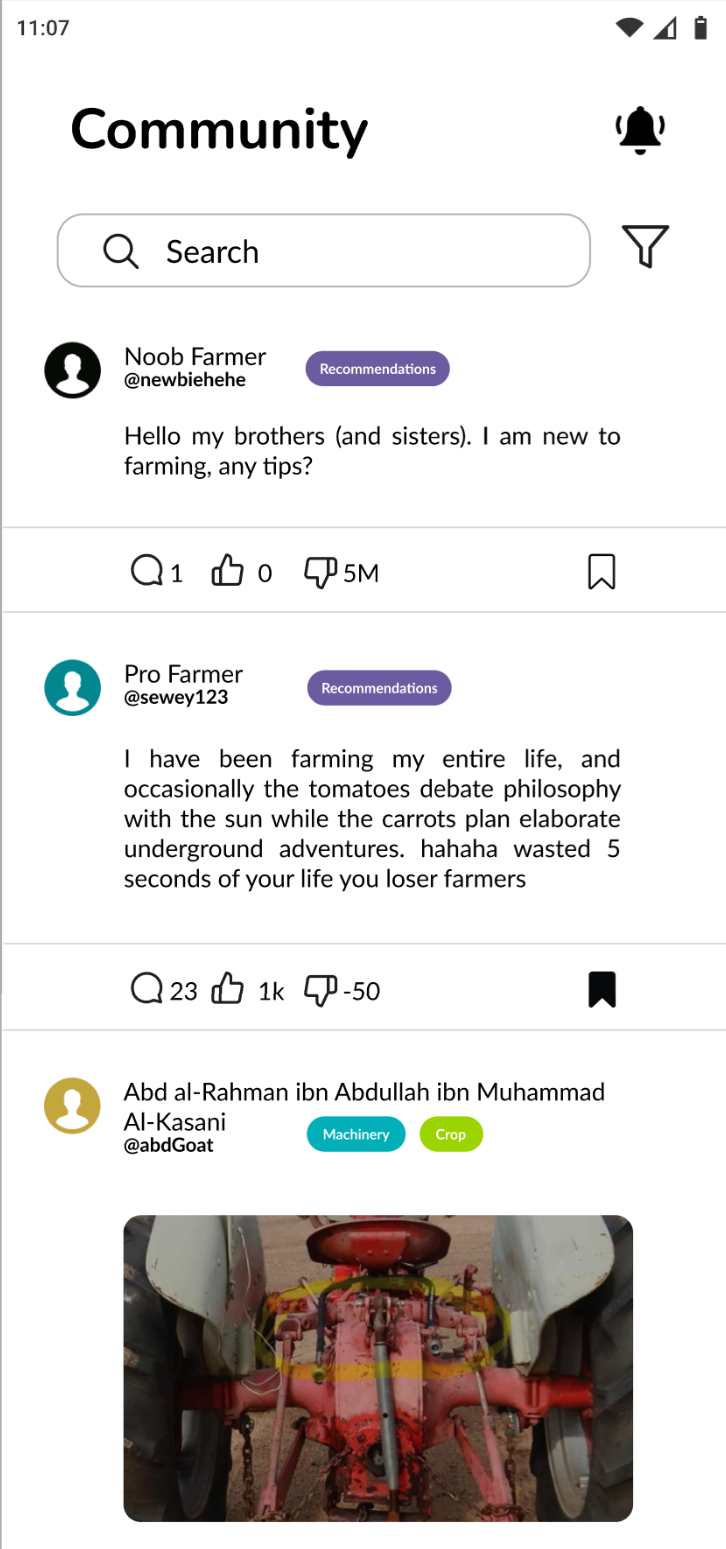Dislike Pro Farmer's post
The image size is (726, 1549).
320,988
